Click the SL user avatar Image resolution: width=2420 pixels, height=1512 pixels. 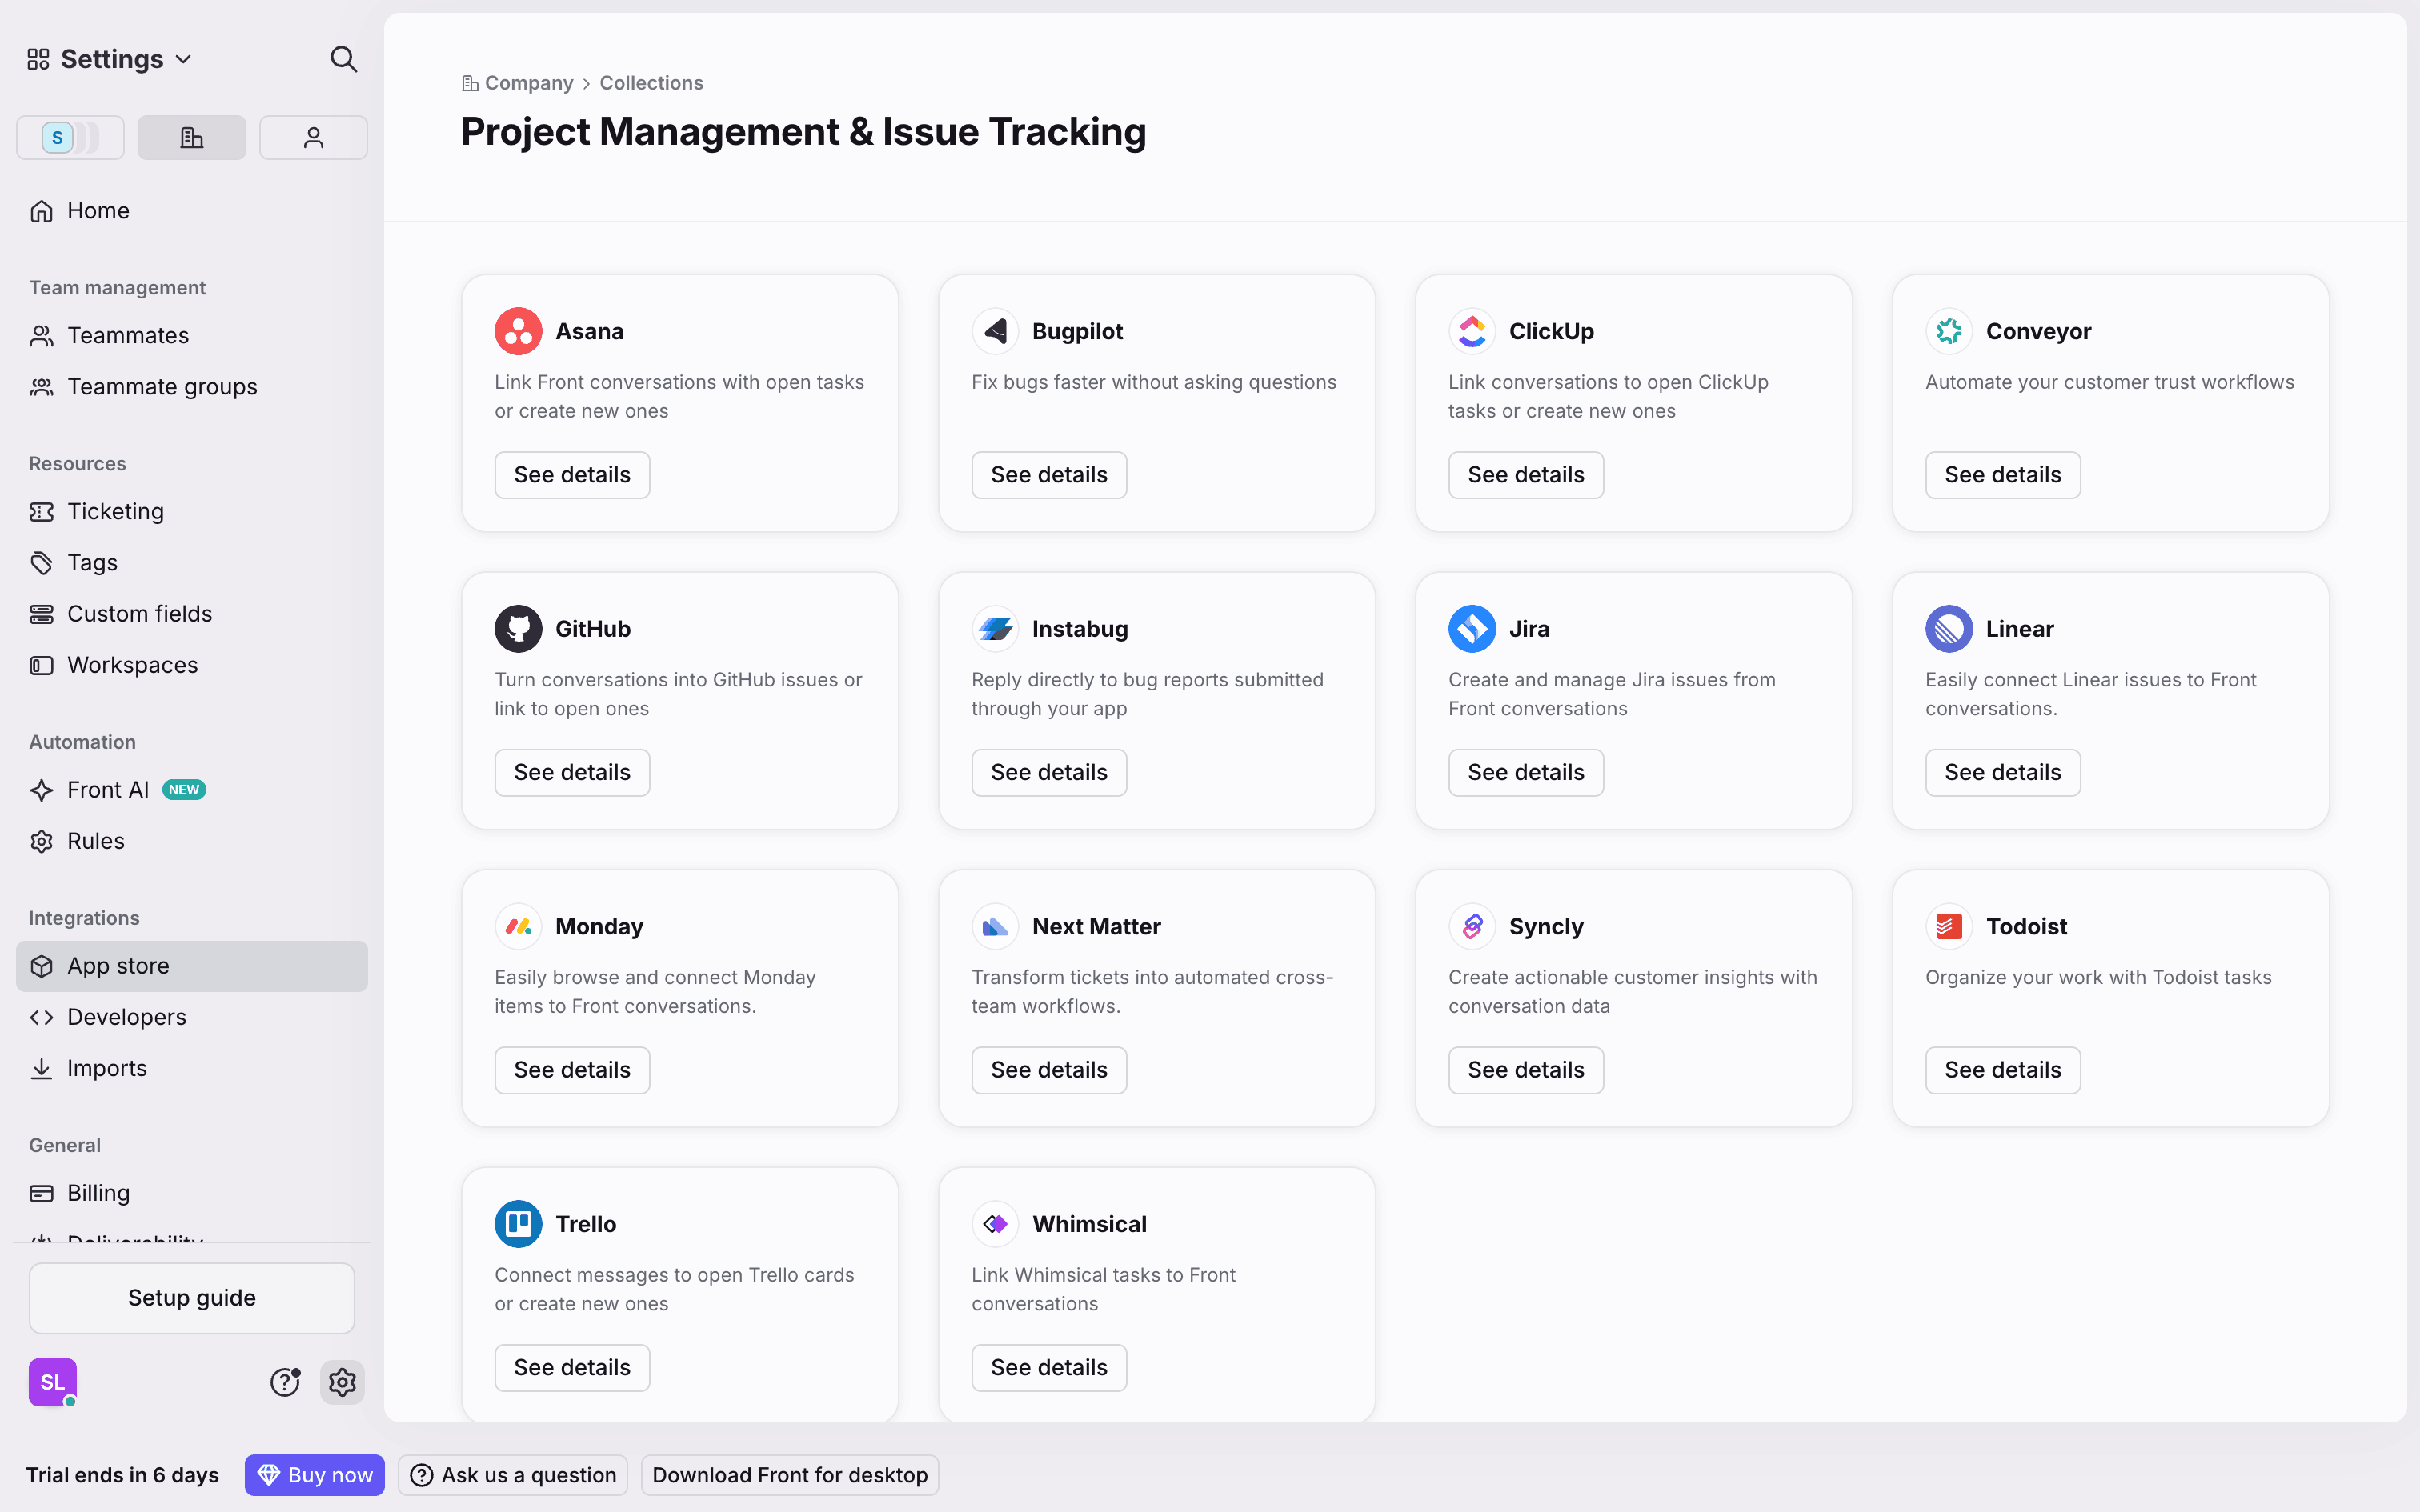coord(53,1382)
